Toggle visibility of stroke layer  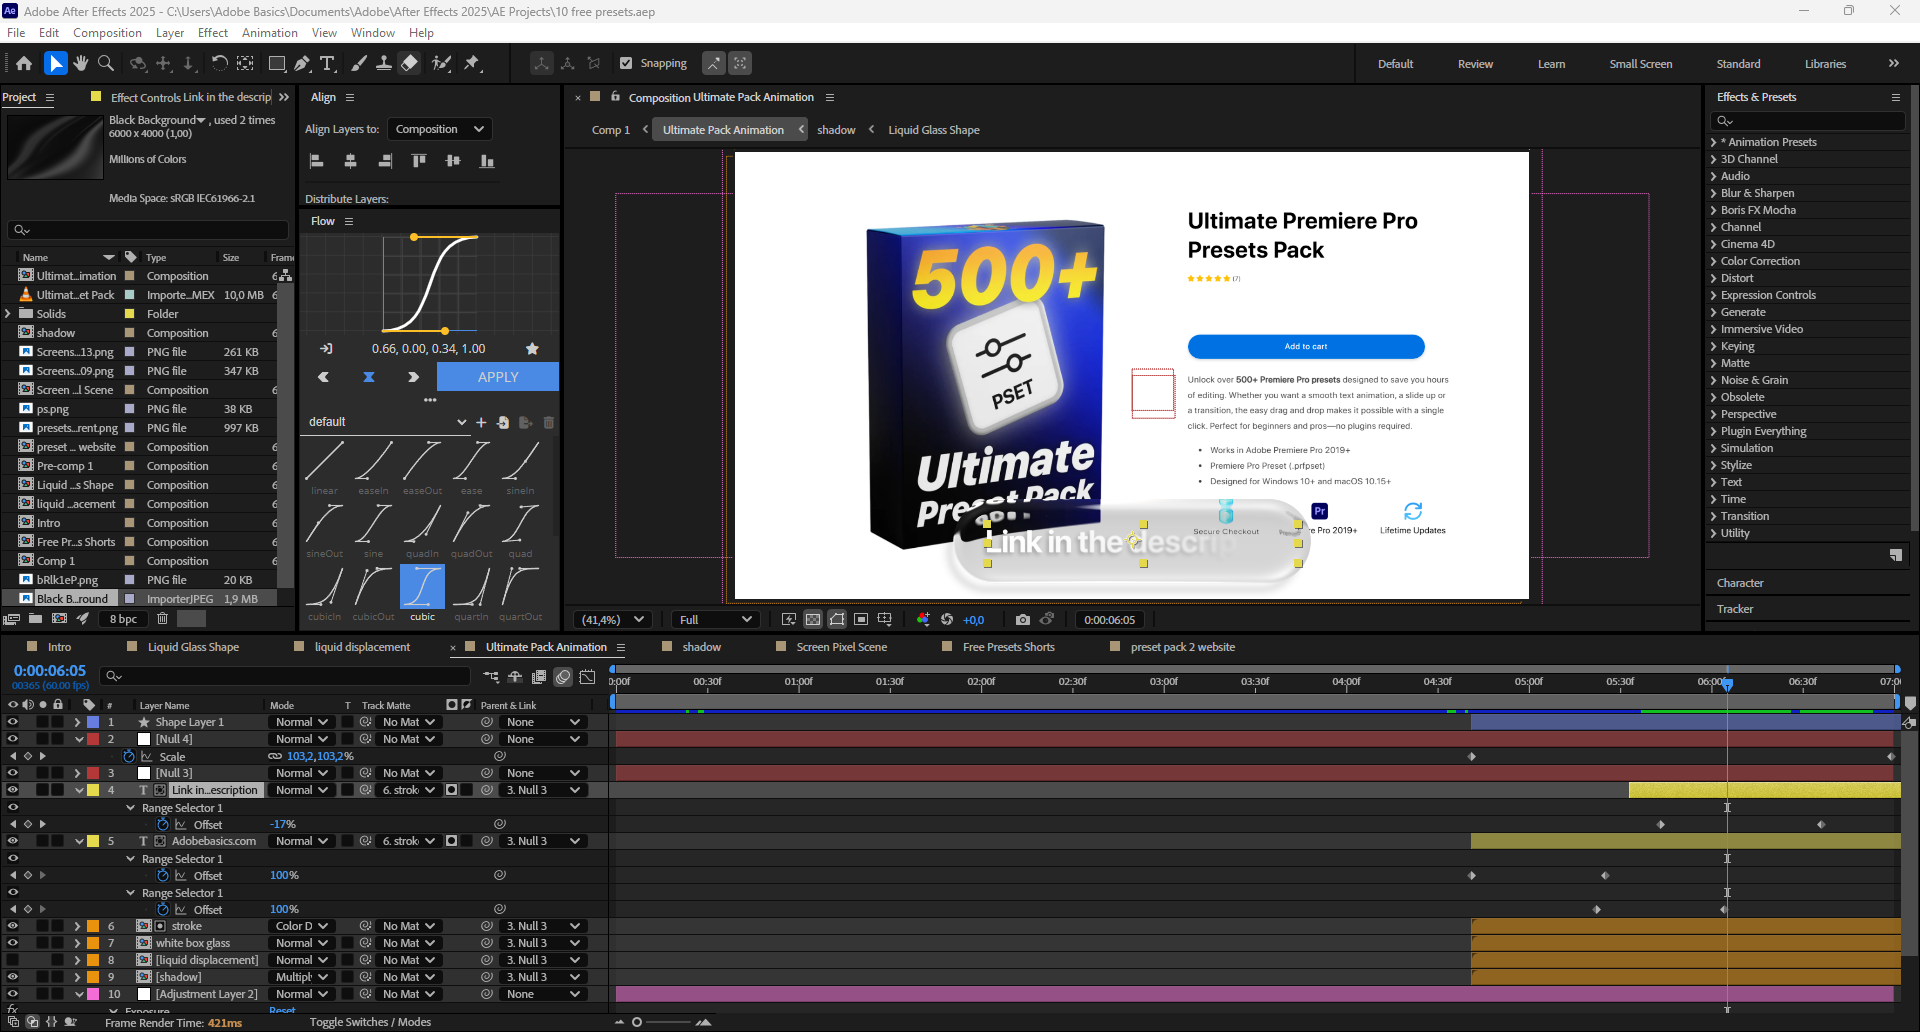coord(13,926)
